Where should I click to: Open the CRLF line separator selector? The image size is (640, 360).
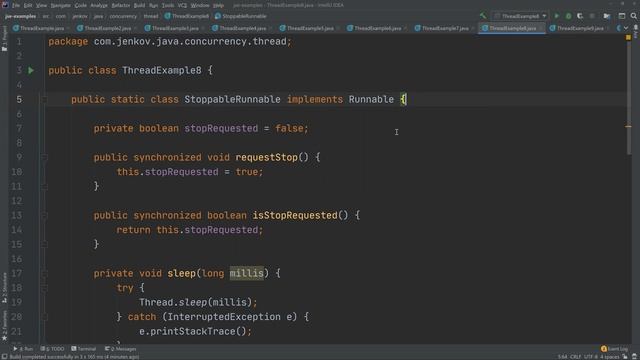coord(576,357)
